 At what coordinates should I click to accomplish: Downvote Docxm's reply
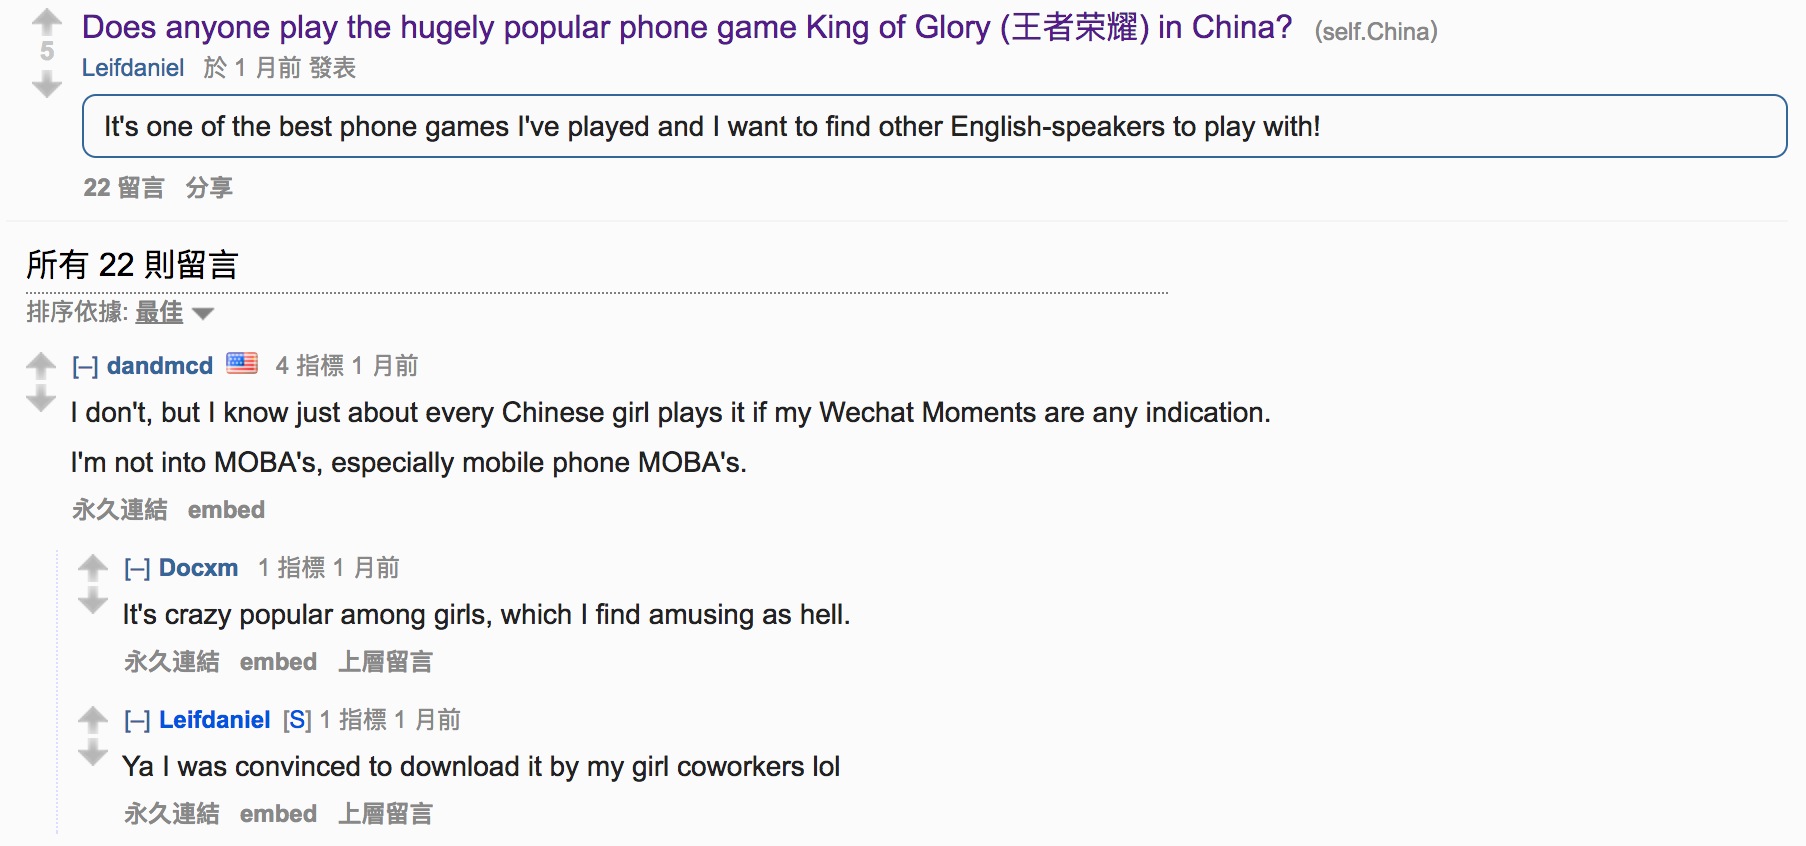coord(93,601)
